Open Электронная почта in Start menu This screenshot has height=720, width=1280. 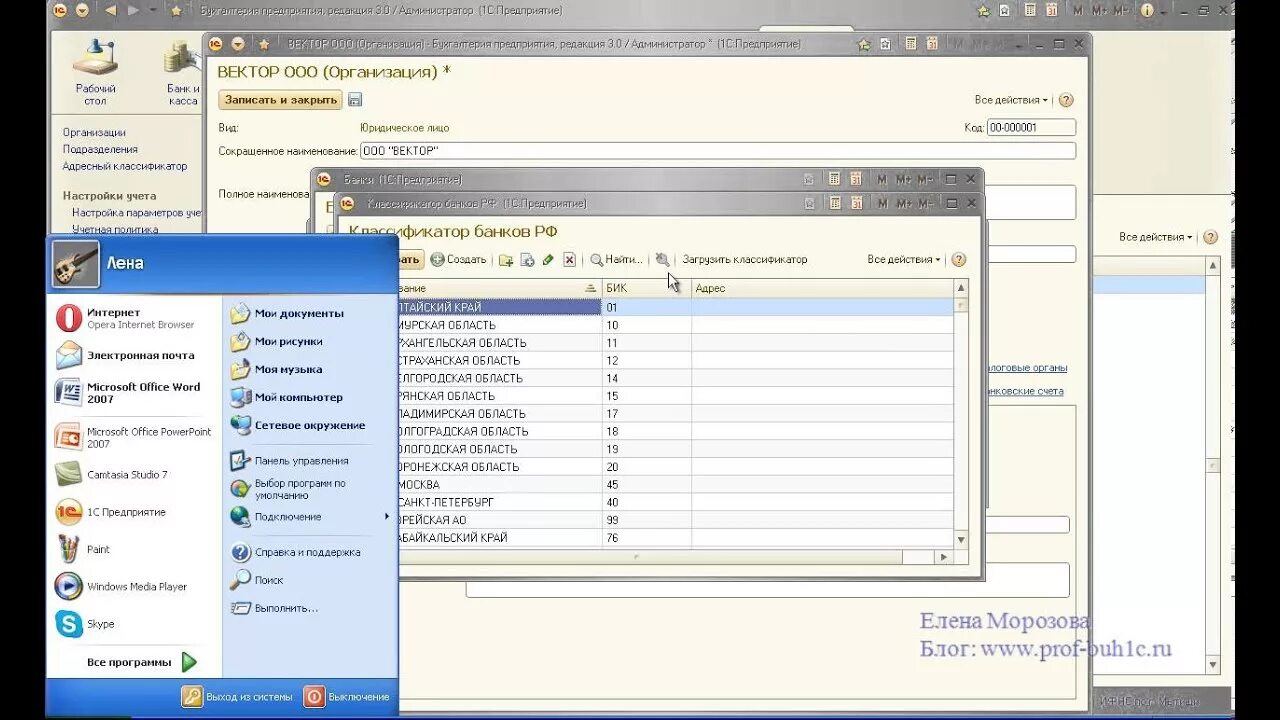pyautogui.click(x=126, y=355)
